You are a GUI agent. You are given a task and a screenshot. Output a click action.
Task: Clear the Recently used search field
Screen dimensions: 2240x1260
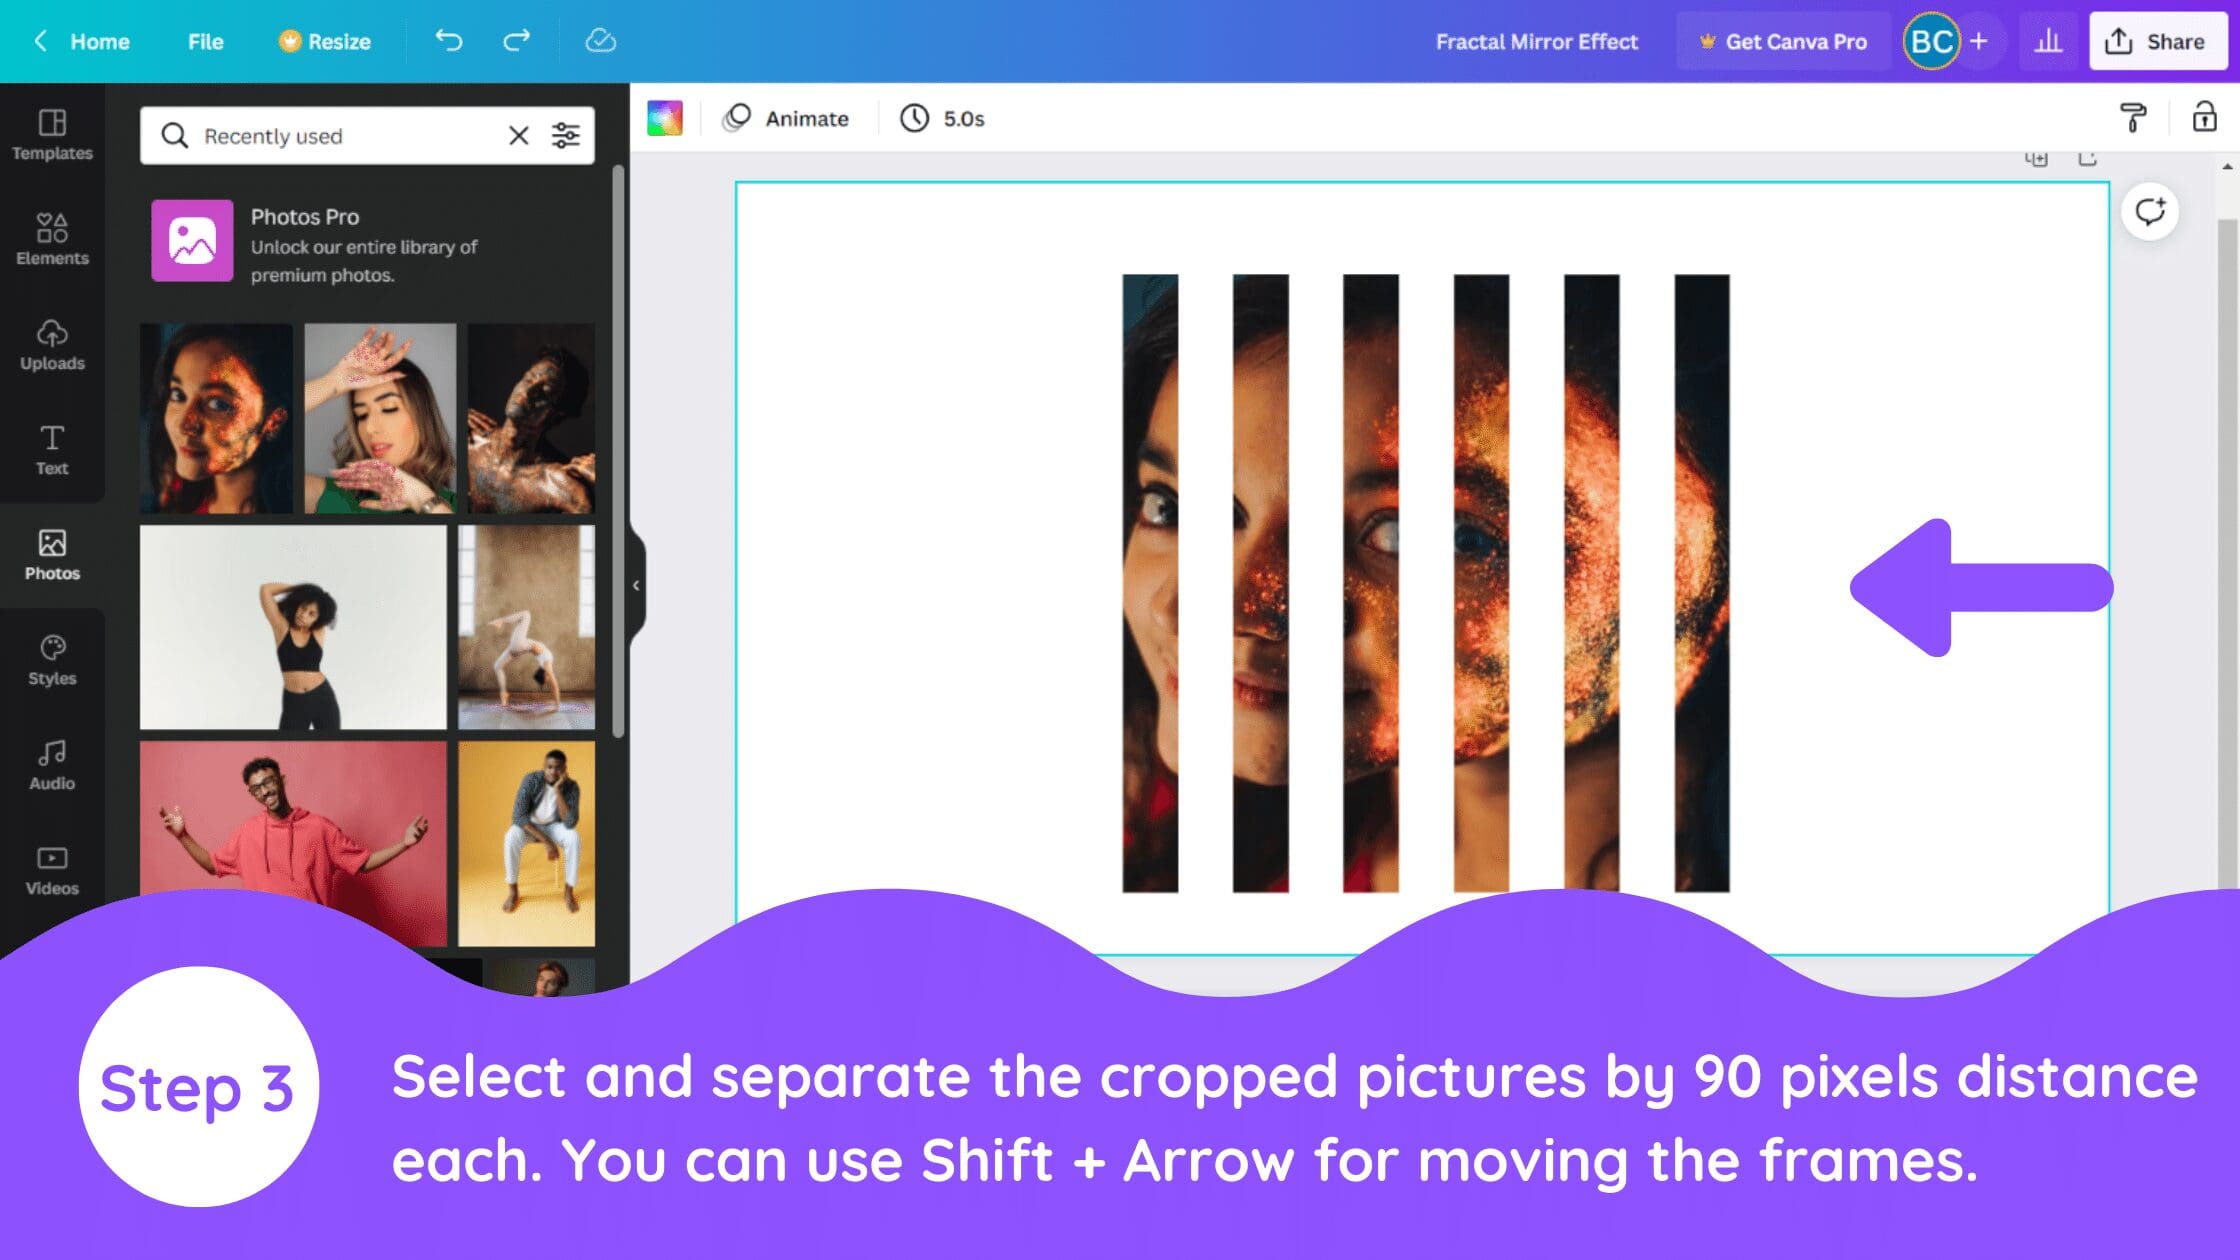[x=518, y=135]
